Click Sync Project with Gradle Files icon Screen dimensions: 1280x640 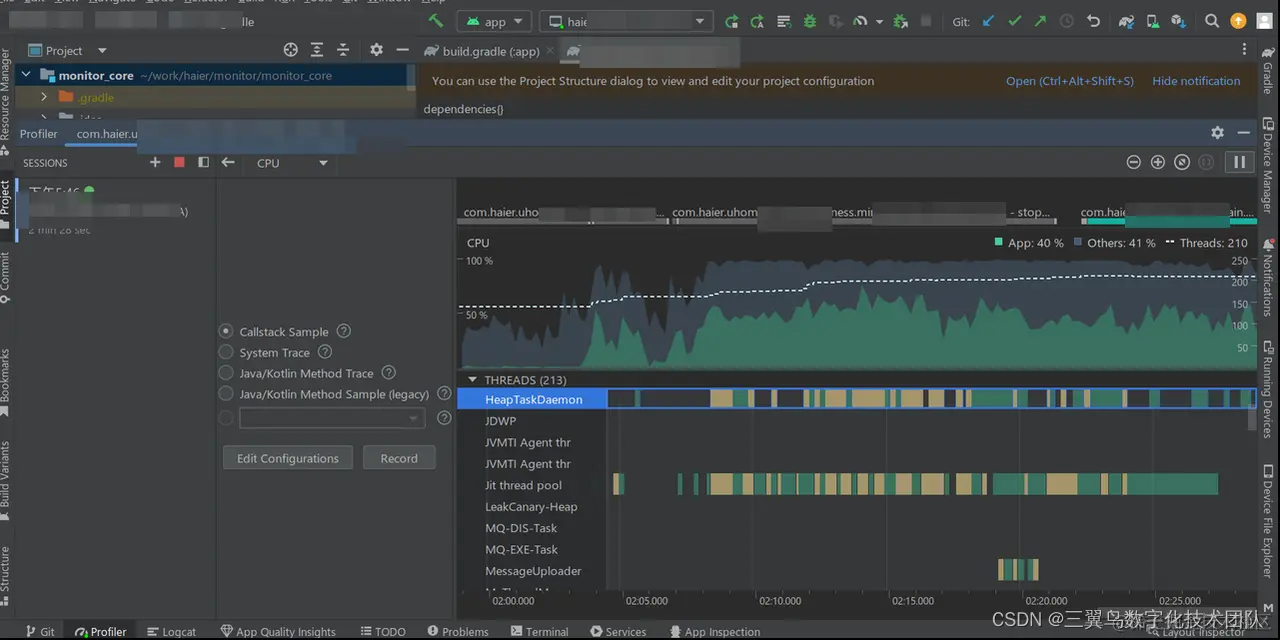point(1127,21)
